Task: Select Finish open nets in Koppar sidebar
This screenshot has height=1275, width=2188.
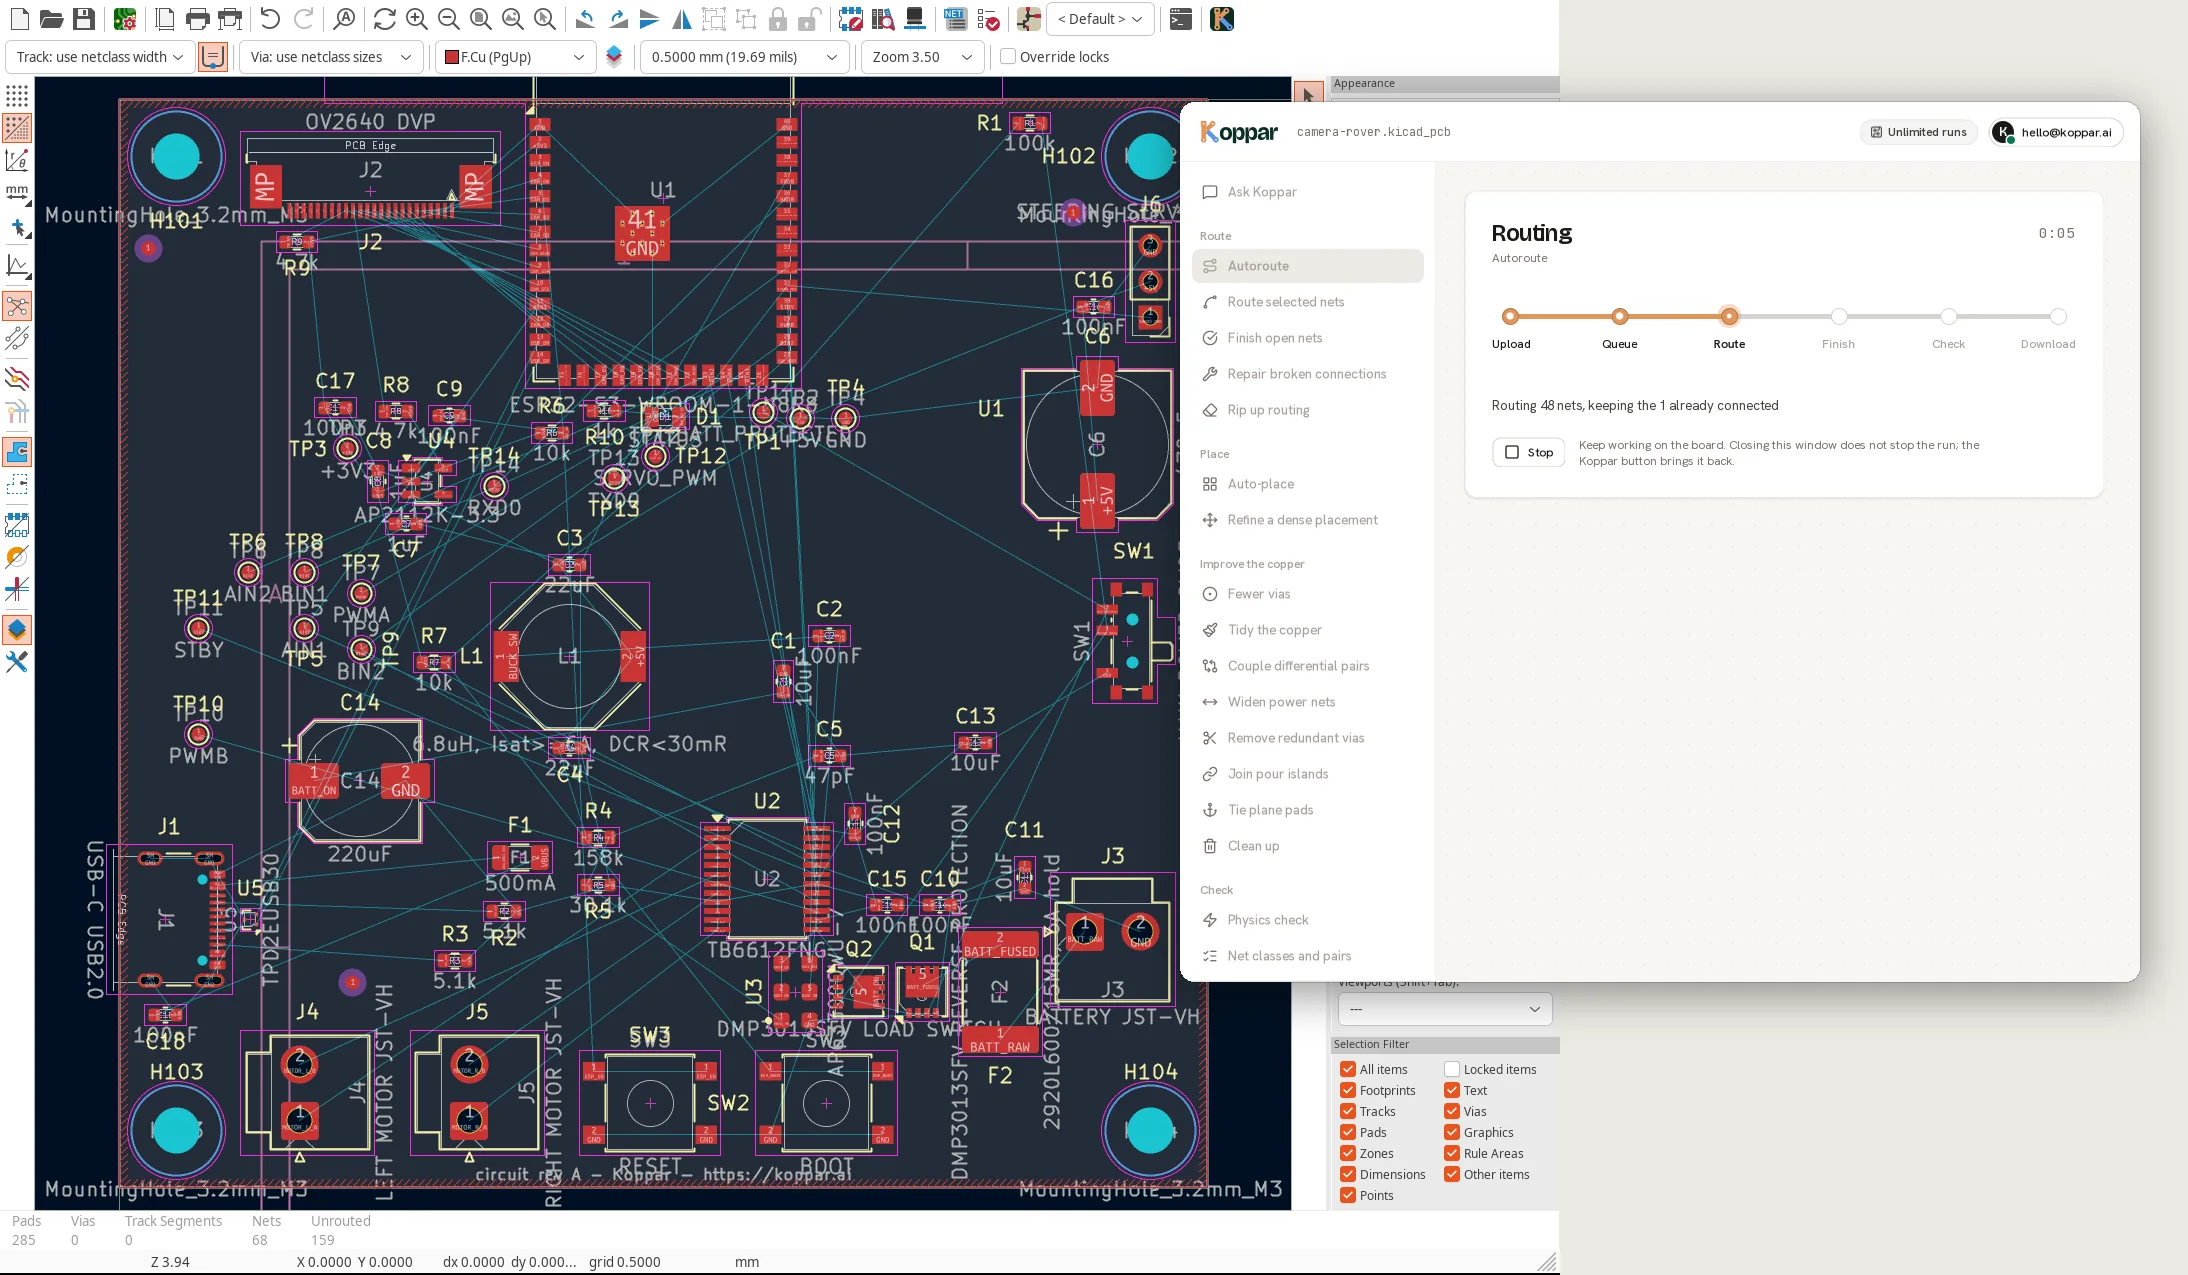Action: [x=1307, y=338]
